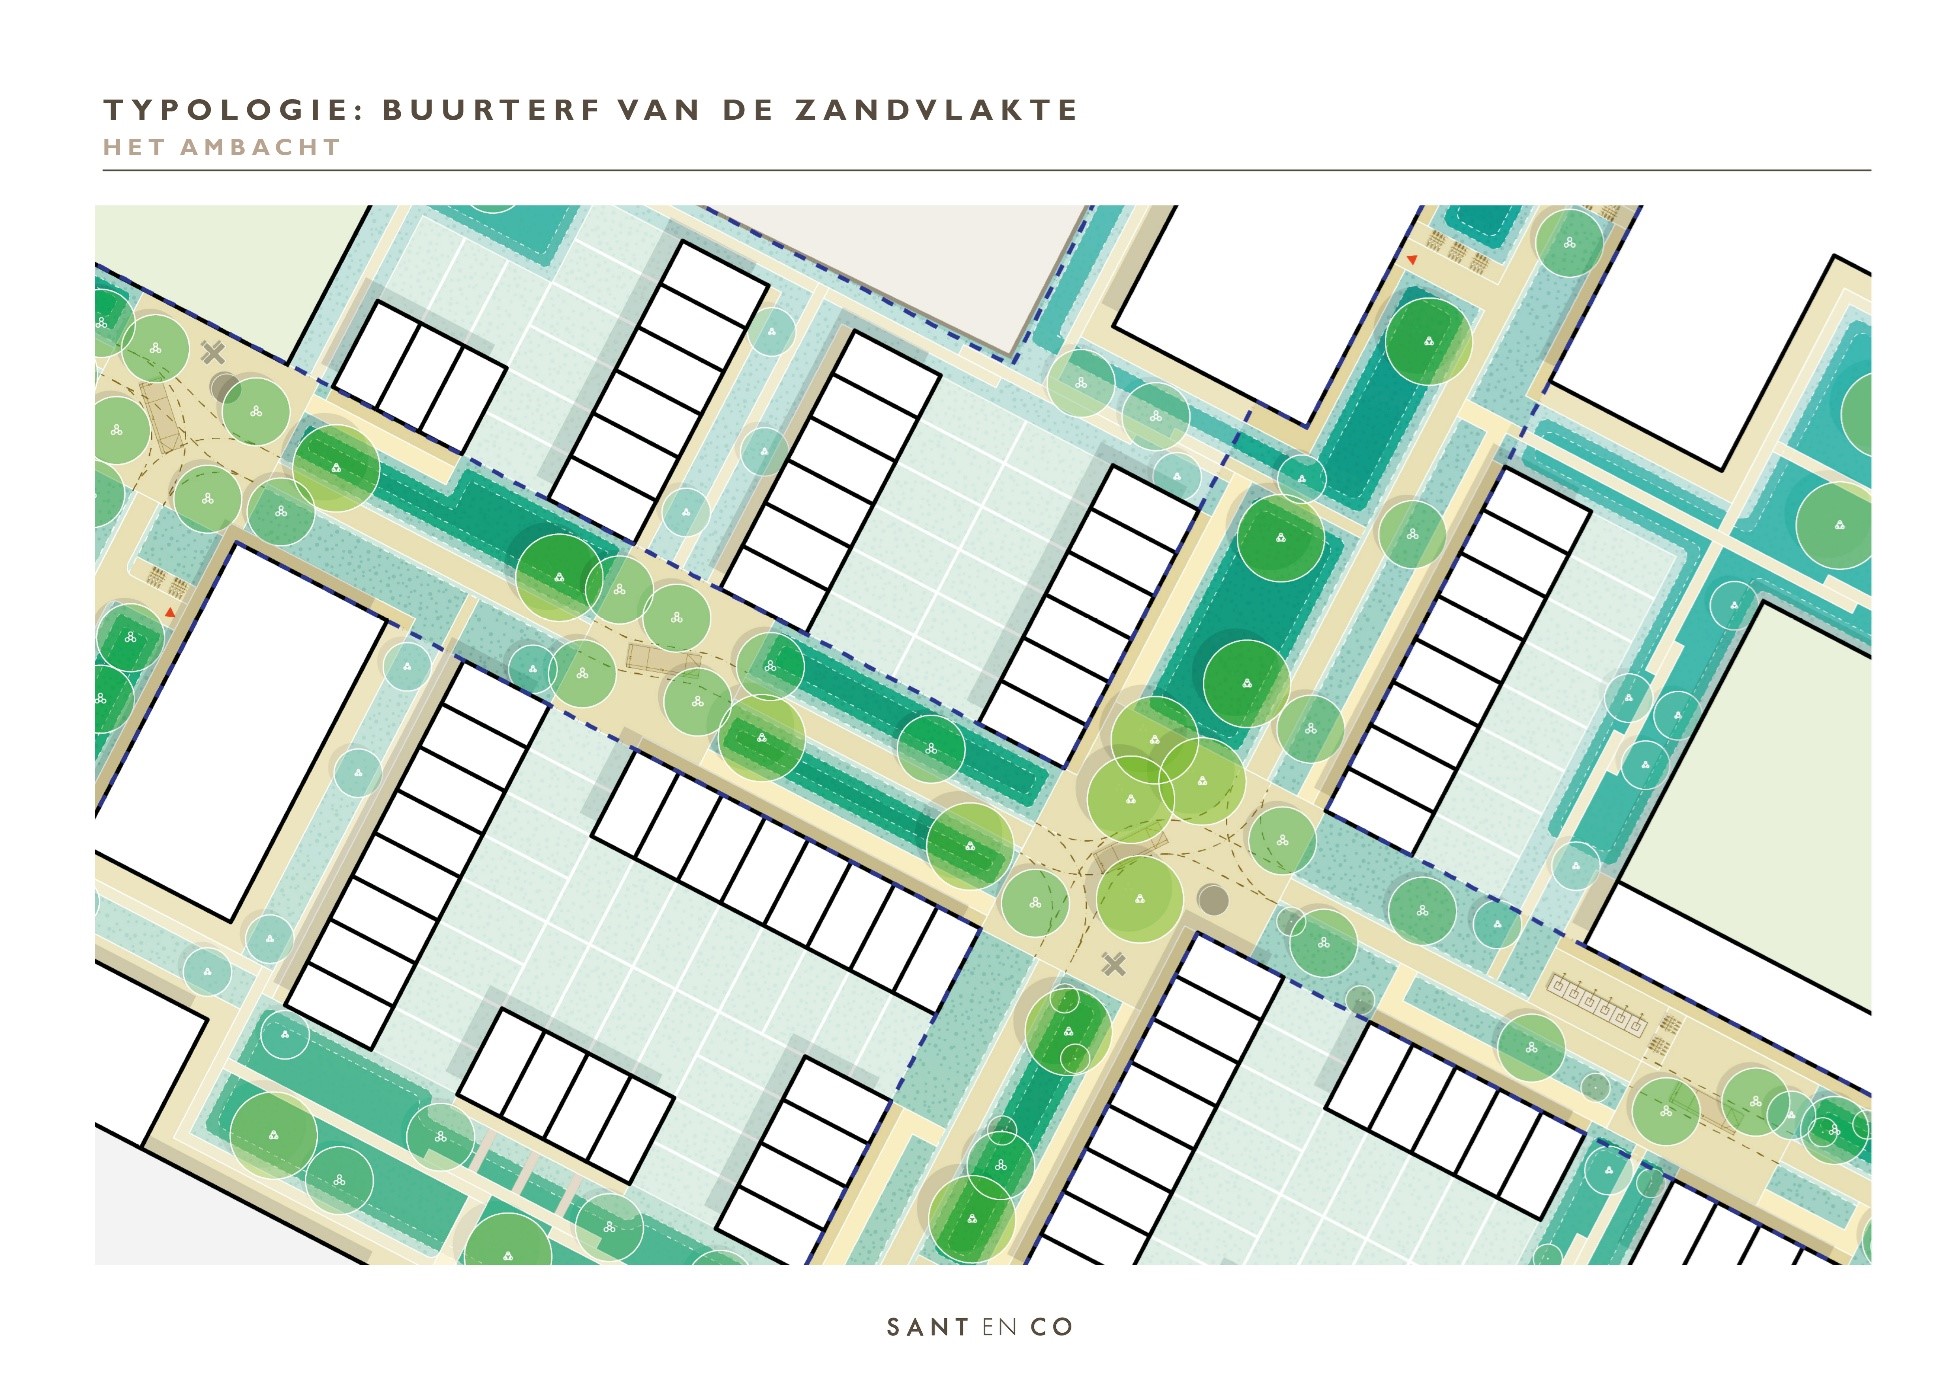Select the truck outline at the central crossing
This screenshot has height=1386, width=1960.
1130,850
